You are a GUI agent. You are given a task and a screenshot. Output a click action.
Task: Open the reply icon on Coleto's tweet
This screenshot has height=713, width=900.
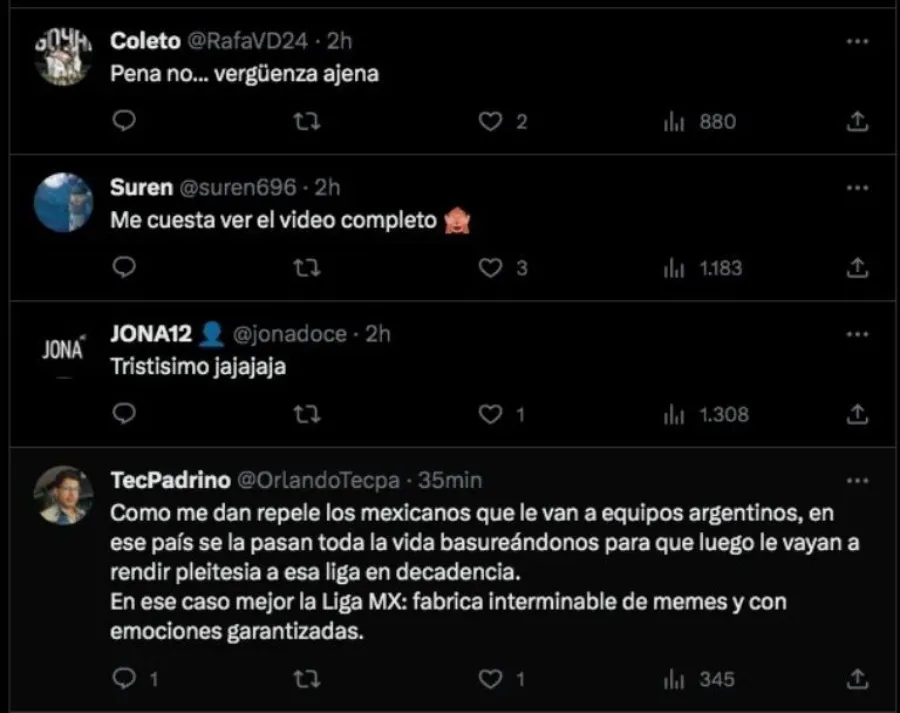[123, 122]
